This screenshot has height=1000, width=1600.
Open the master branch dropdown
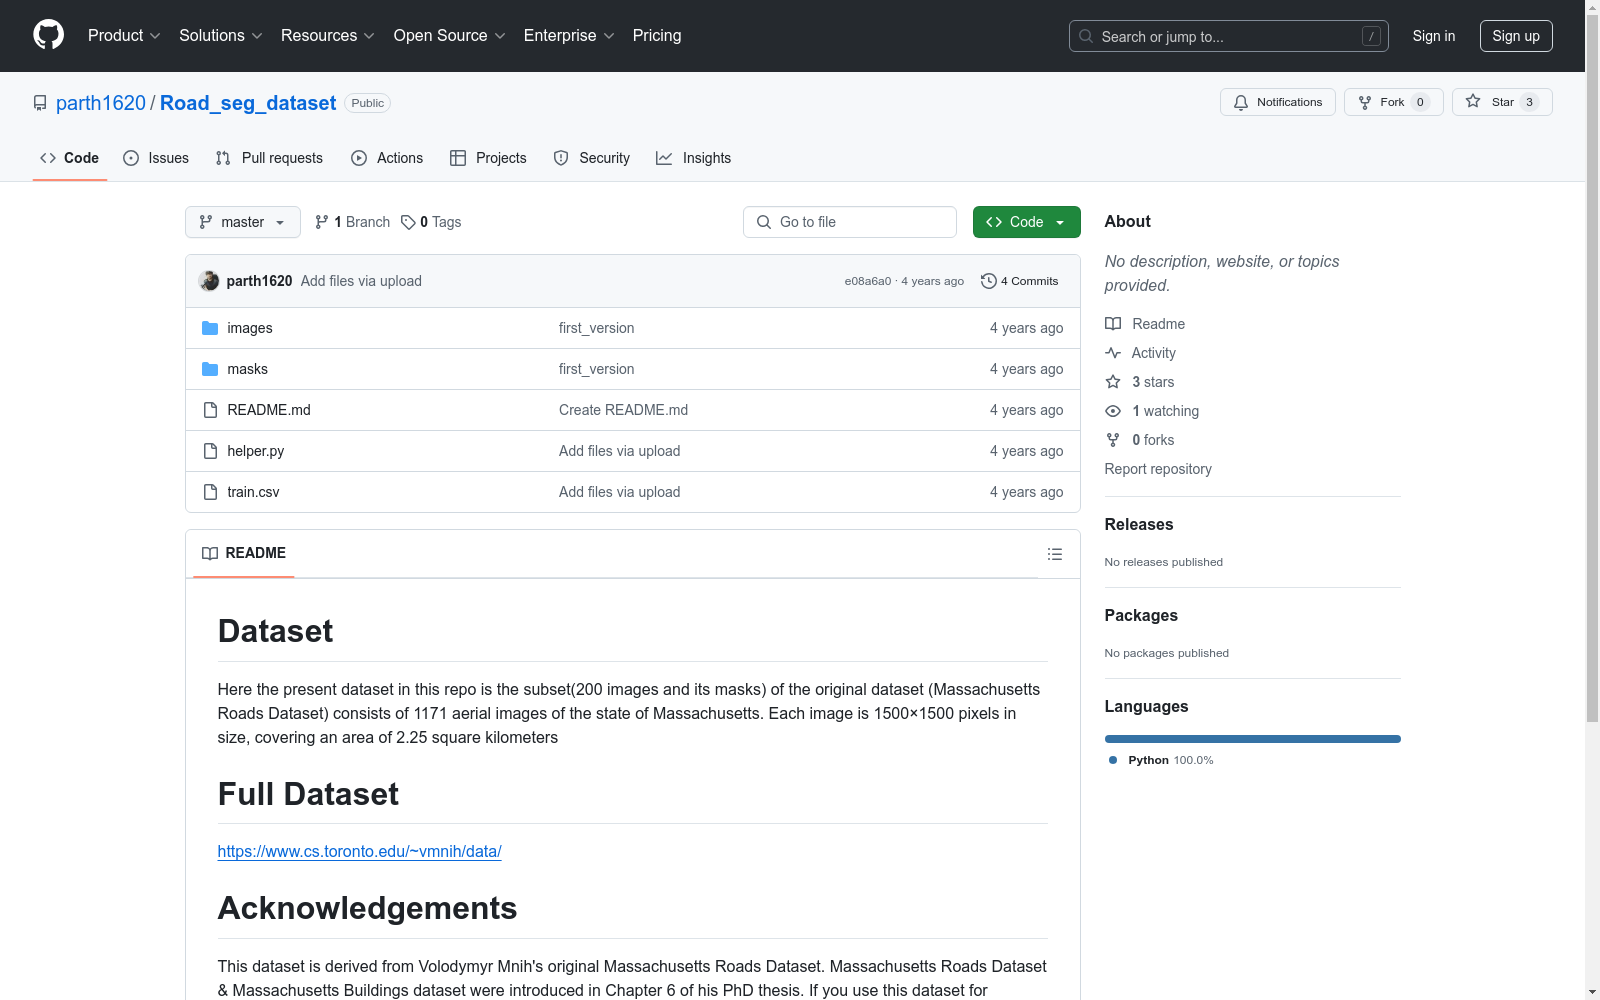pyautogui.click(x=243, y=222)
